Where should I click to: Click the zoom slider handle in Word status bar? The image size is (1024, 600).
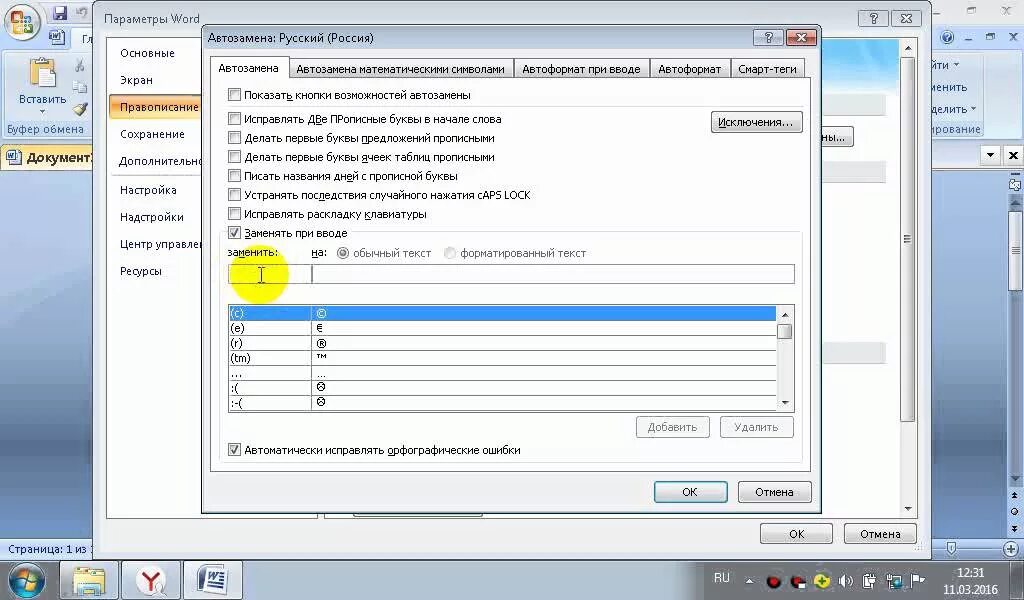(951, 548)
